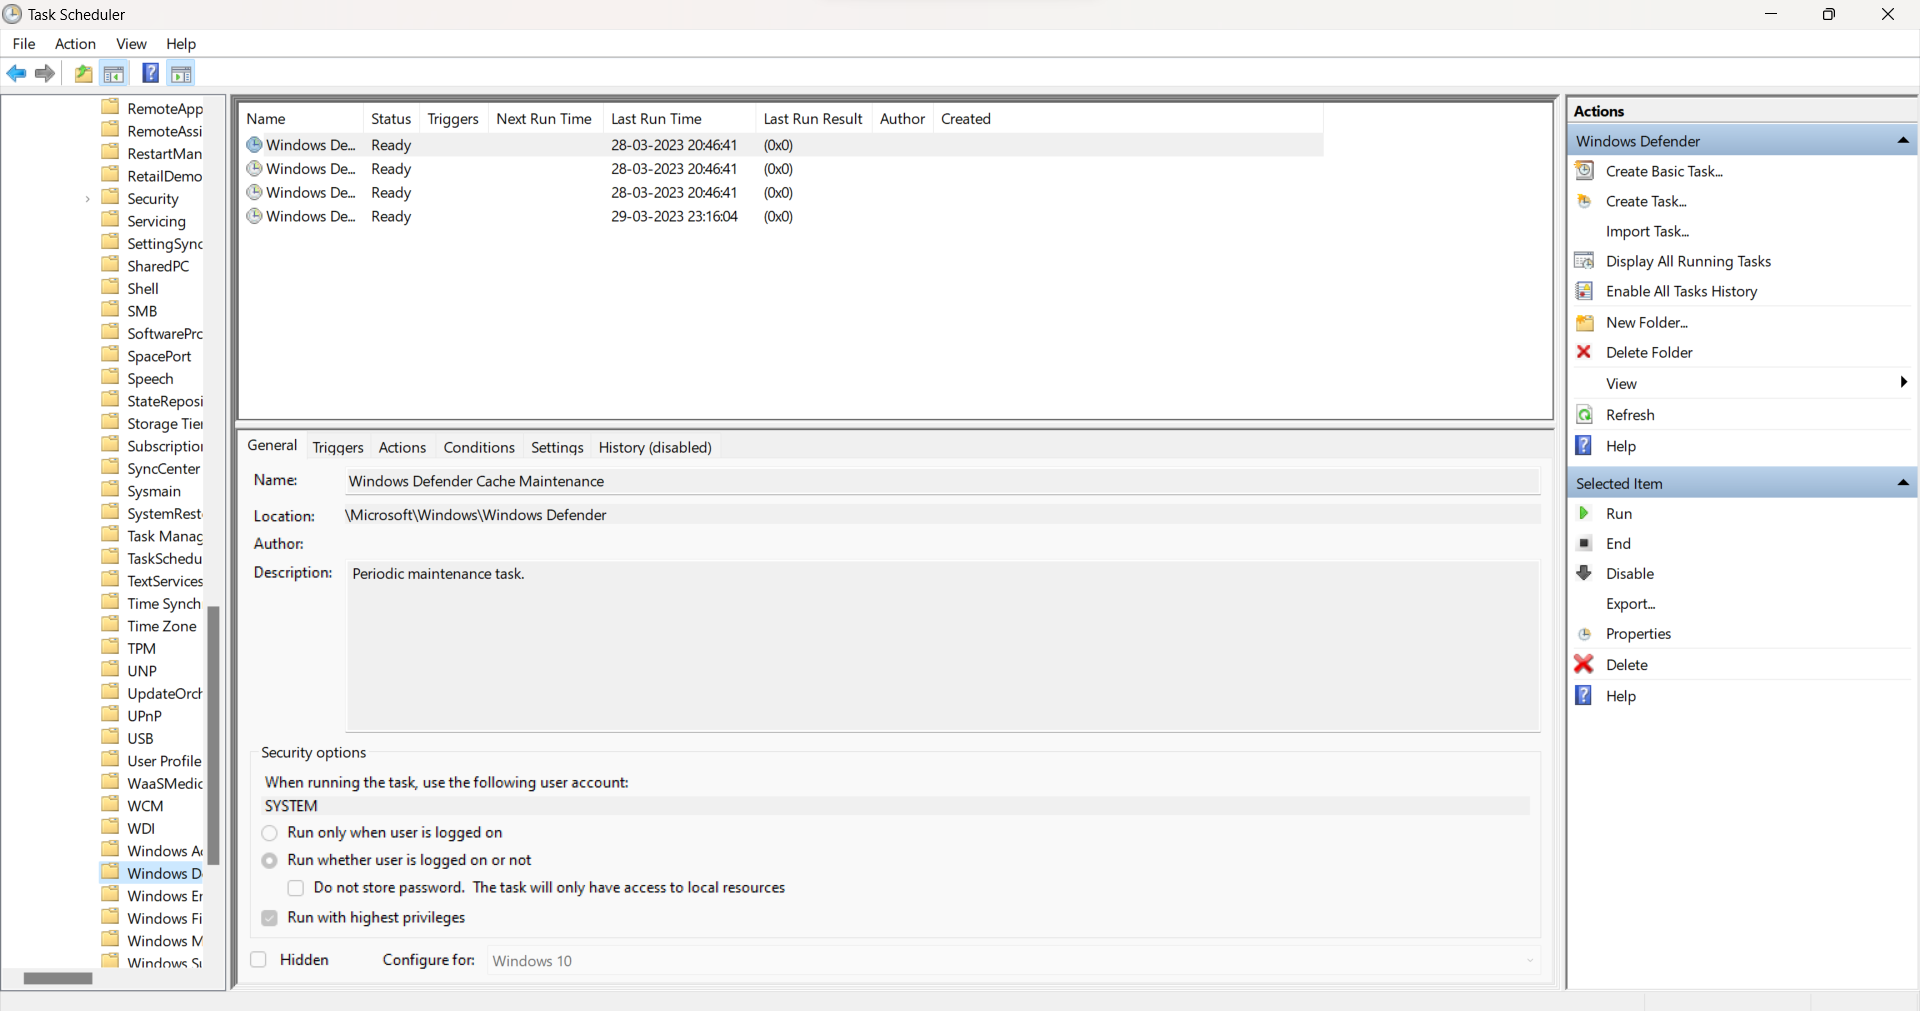Switch to the Actions tab in details

tap(402, 447)
